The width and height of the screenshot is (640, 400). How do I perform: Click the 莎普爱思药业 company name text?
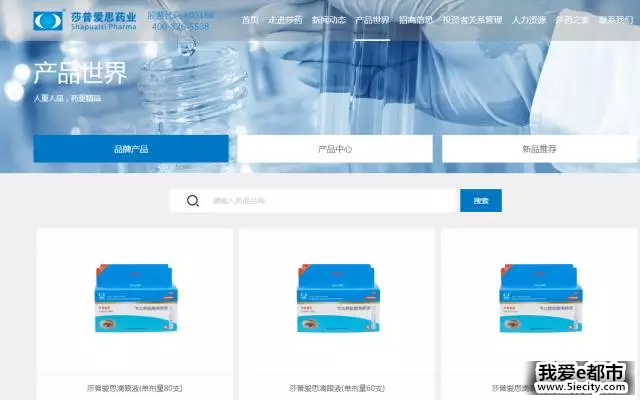(x=103, y=17)
